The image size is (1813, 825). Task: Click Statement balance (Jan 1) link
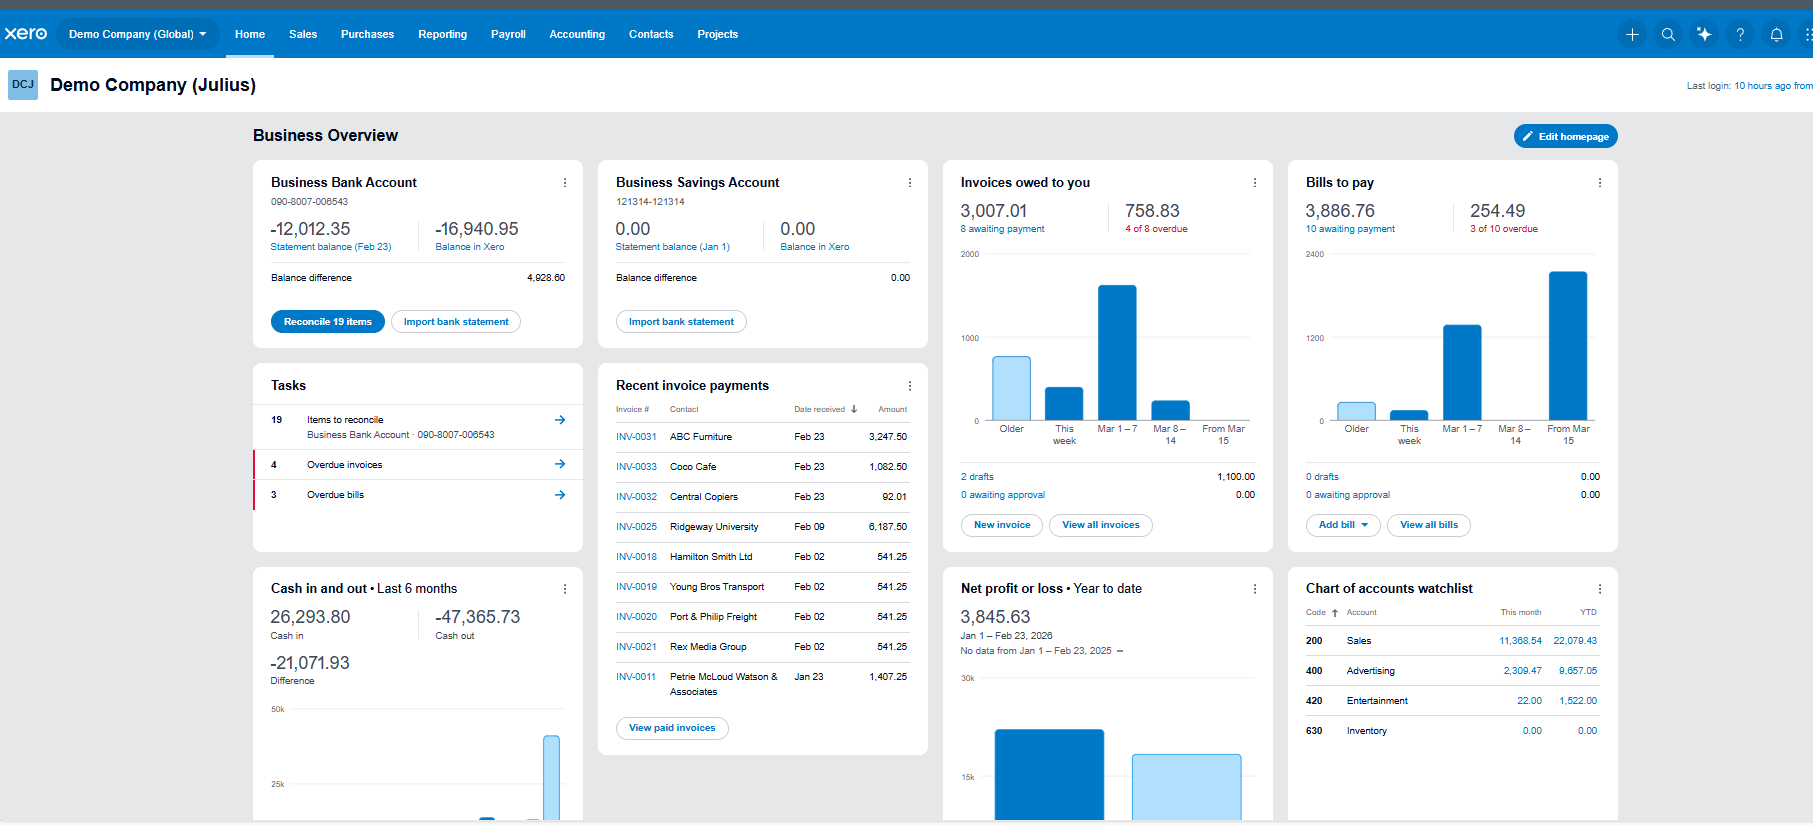click(x=673, y=247)
